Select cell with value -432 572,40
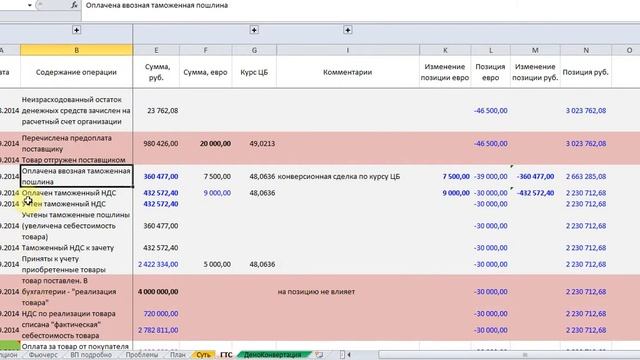 click(x=535, y=193)
